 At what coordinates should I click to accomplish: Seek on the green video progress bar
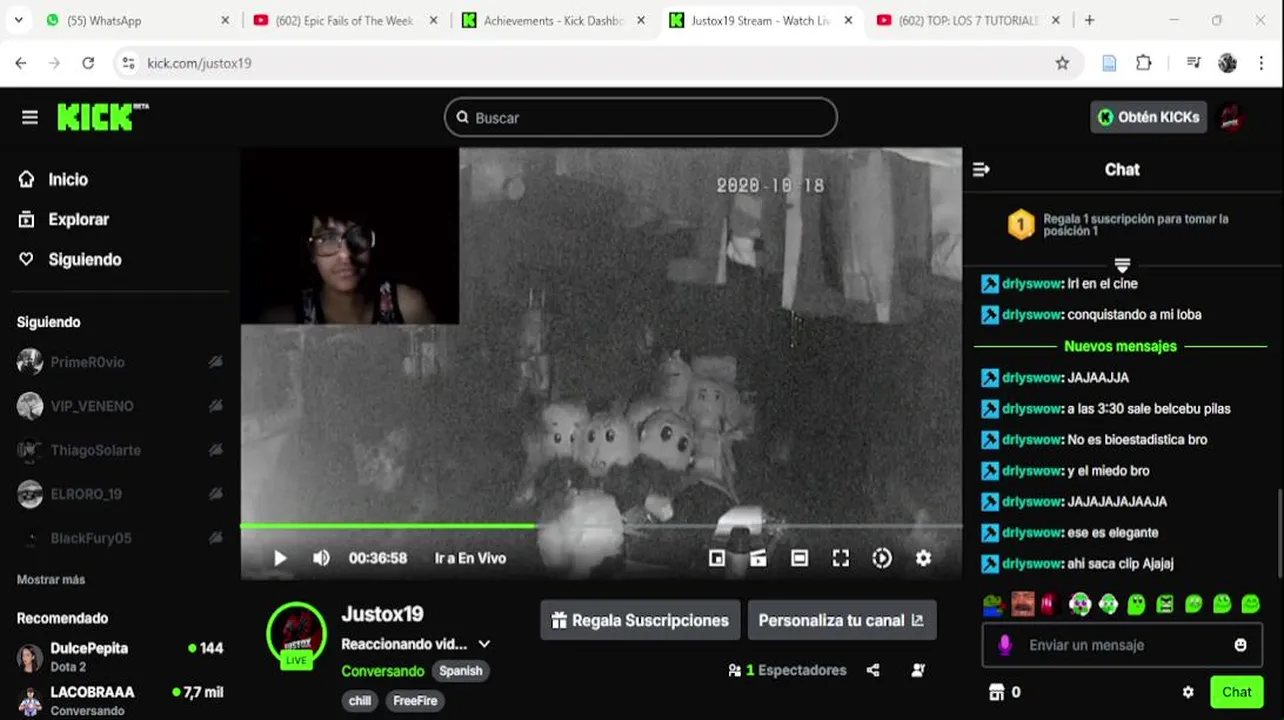pyautogui.click(x=601, y=525)
